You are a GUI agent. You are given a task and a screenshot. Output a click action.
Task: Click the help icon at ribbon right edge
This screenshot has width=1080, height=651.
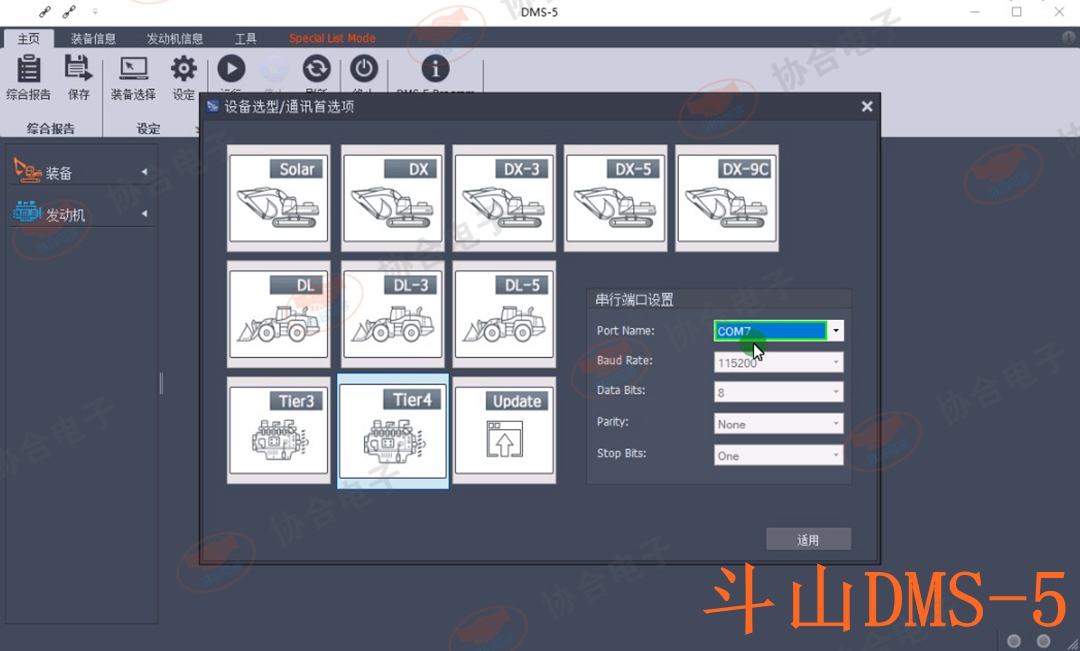[x=1069, y=38]
